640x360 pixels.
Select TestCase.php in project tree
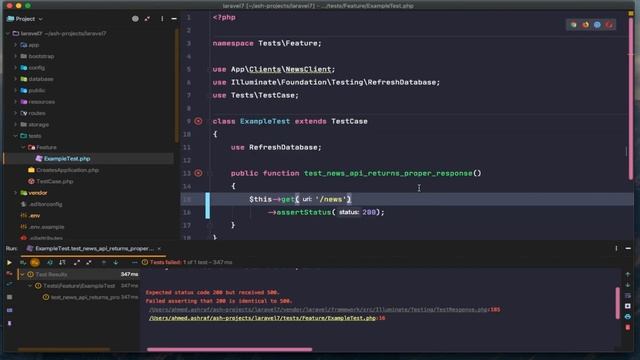54,181
